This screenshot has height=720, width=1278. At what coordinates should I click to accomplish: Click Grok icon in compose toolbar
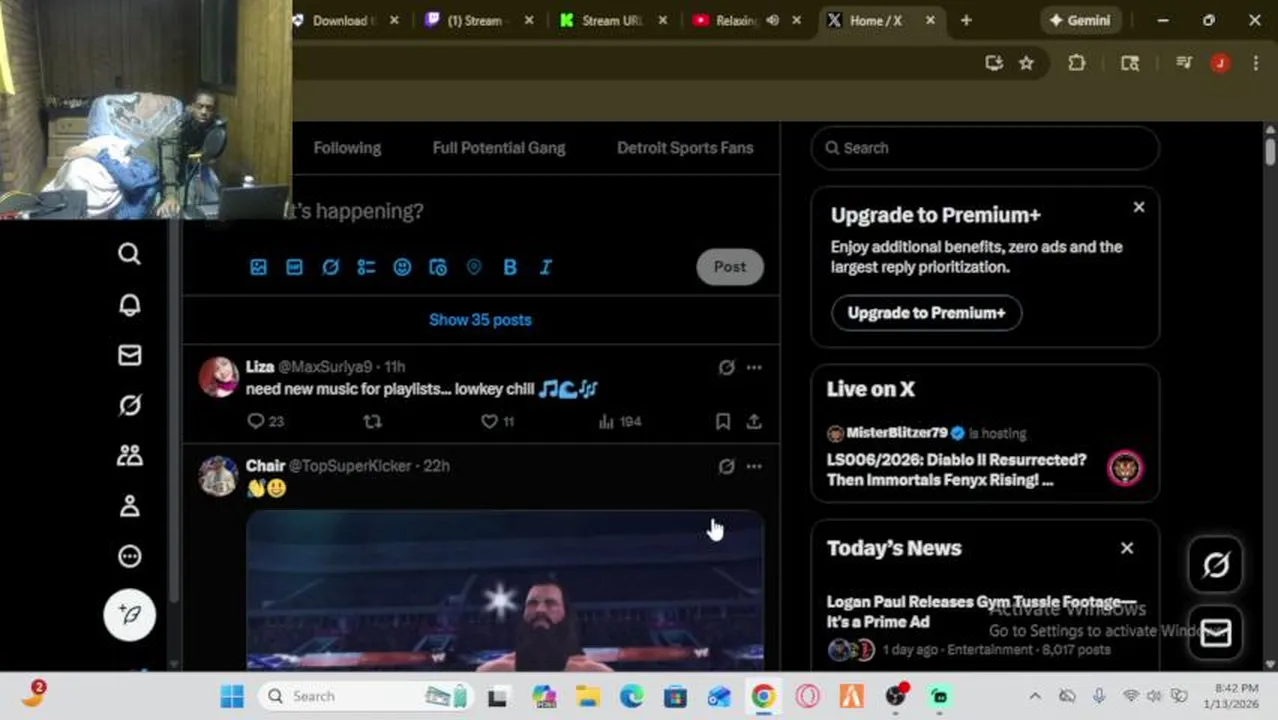pos(330,267)
